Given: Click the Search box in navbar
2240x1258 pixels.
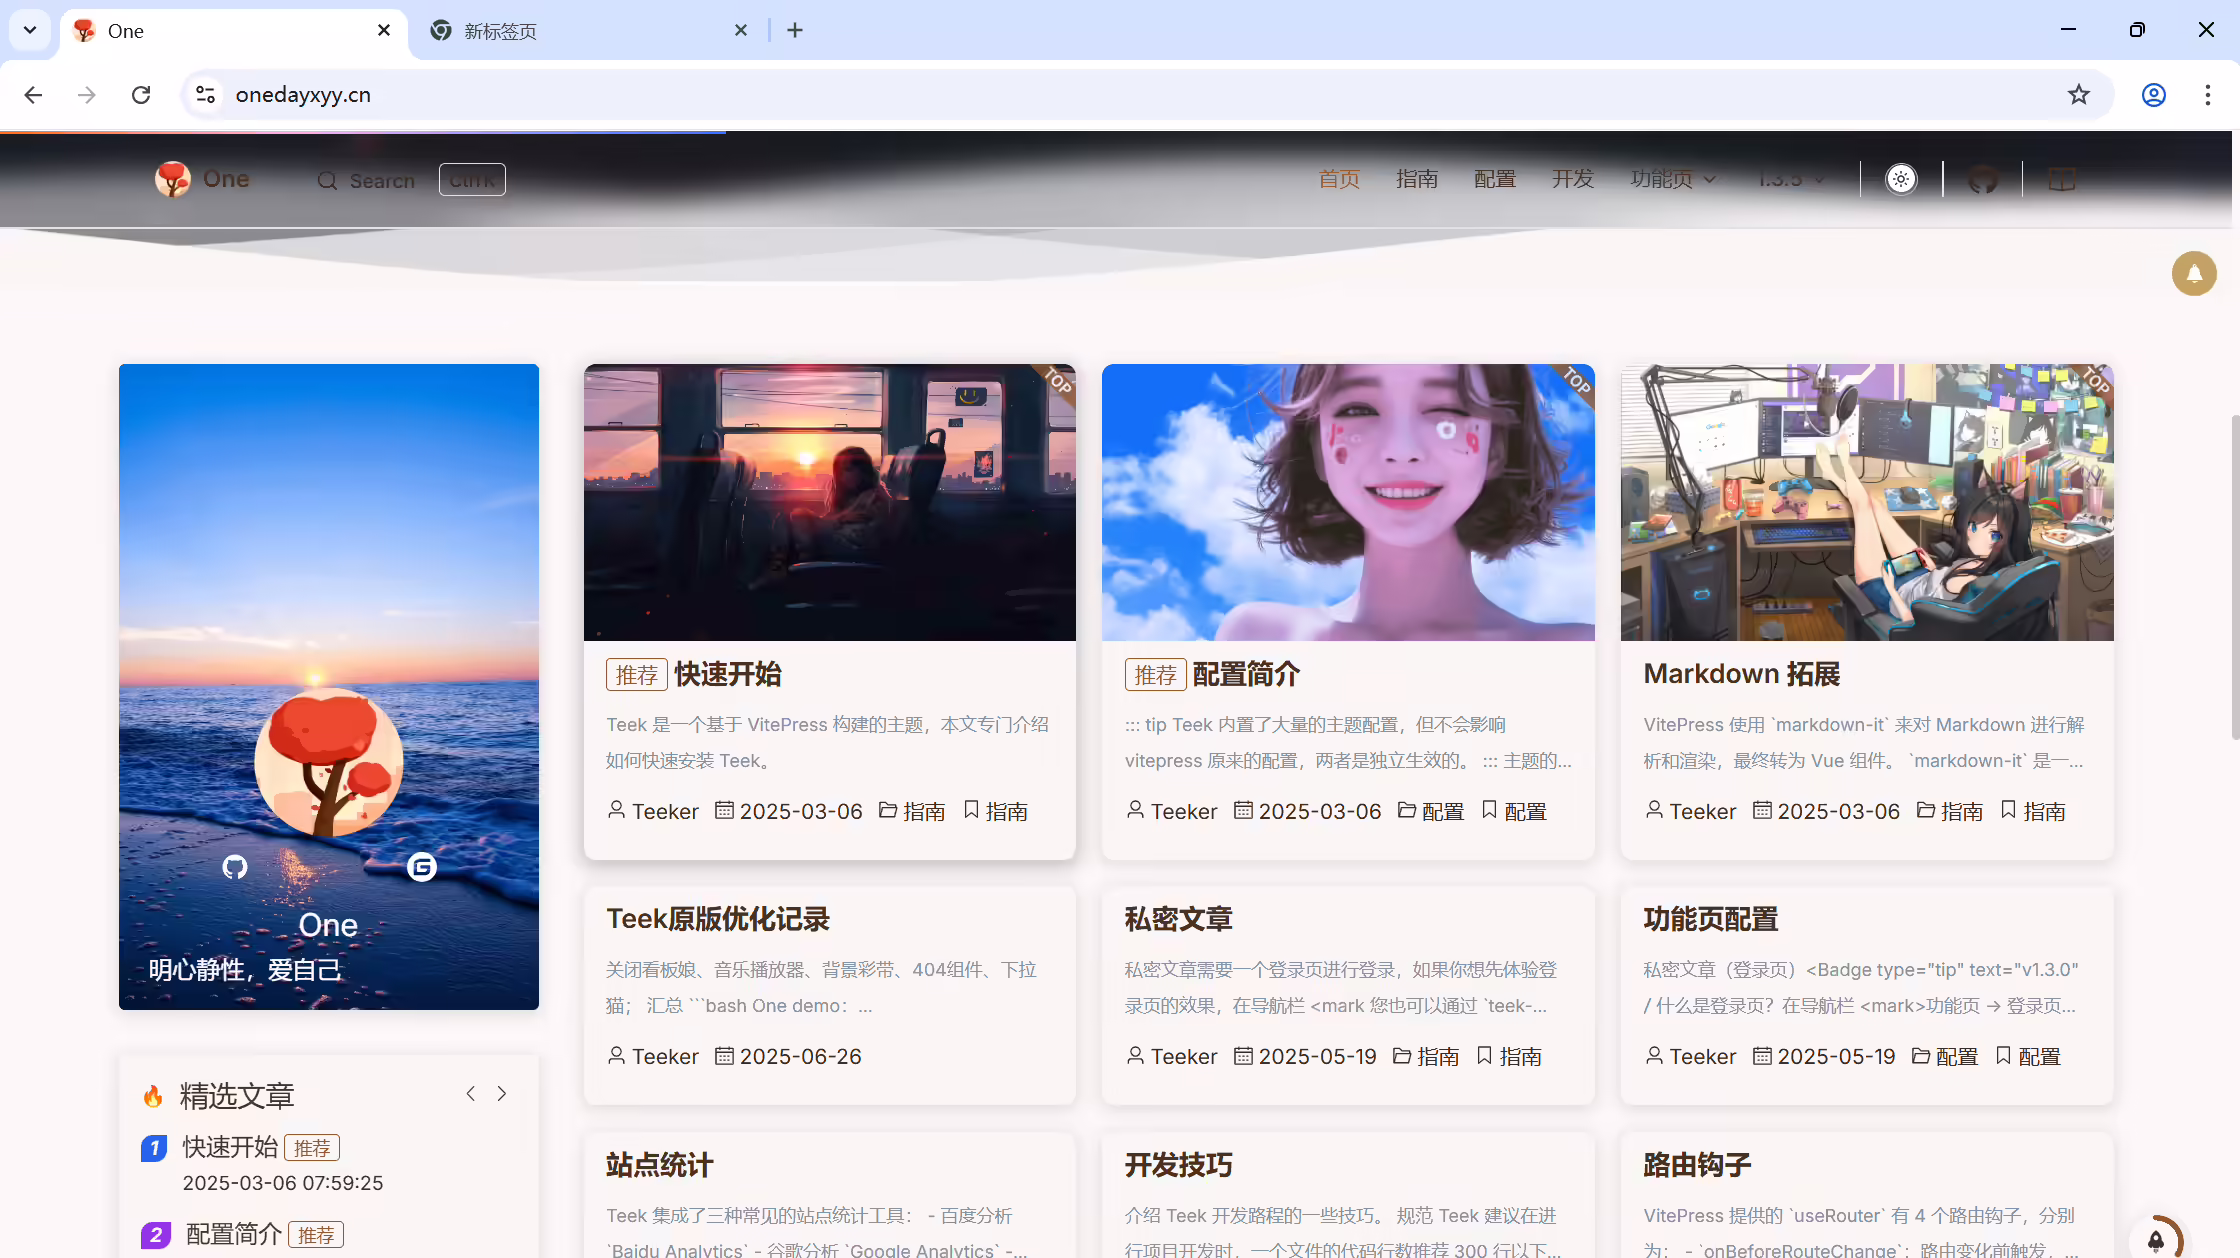Looking at the screenshot, I should point(411,180).
